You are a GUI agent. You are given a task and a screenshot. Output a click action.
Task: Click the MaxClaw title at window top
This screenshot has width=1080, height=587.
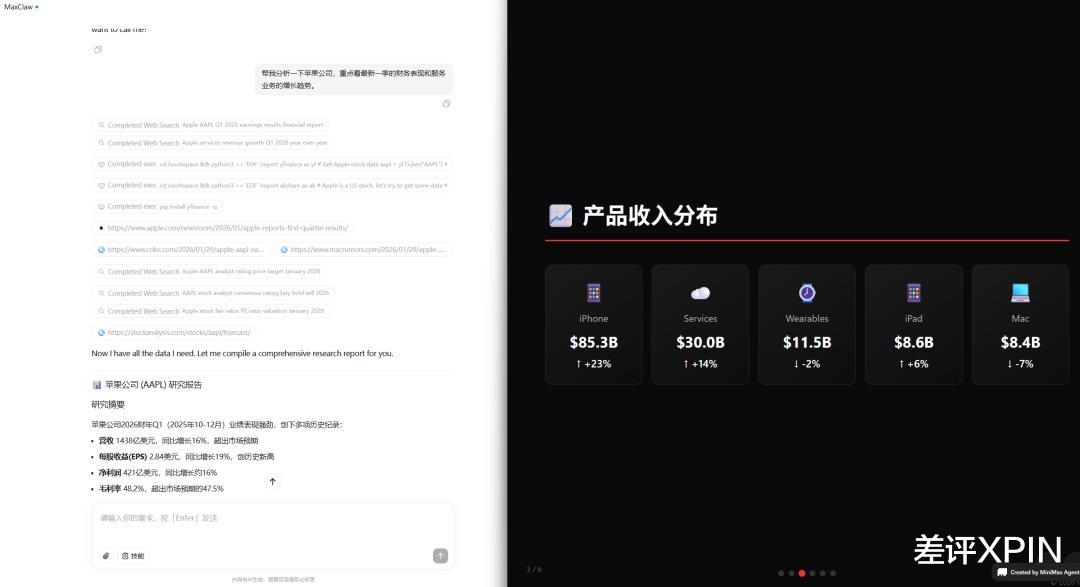[19, 7]
